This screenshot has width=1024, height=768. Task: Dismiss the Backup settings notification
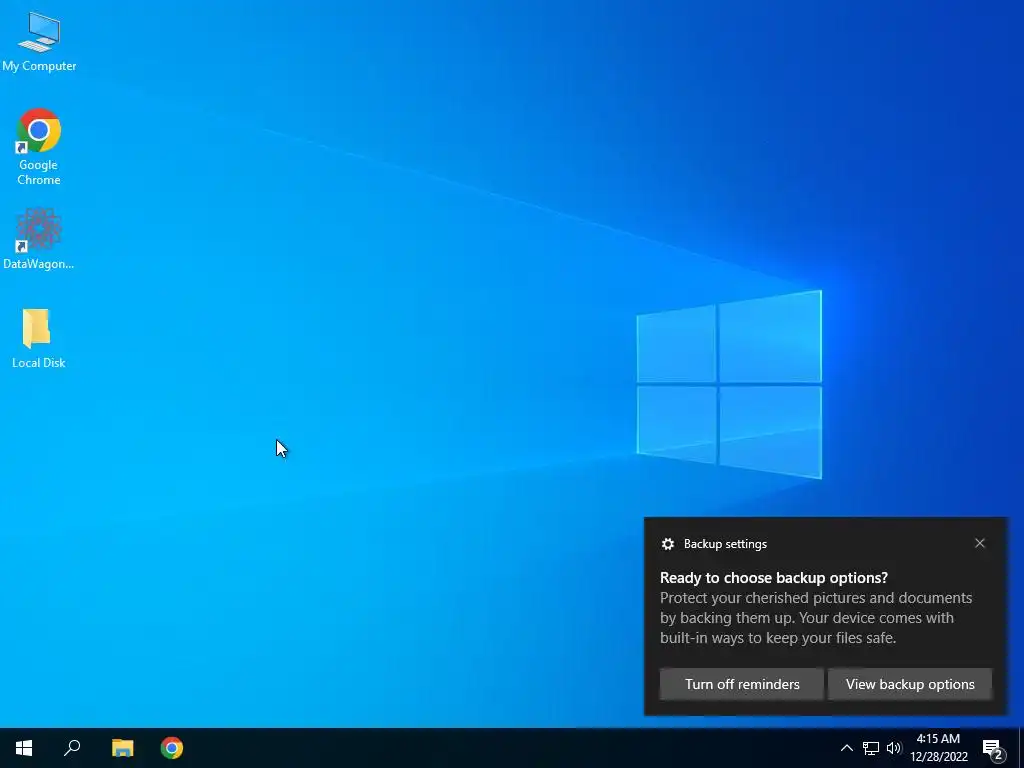coord(980,543)
